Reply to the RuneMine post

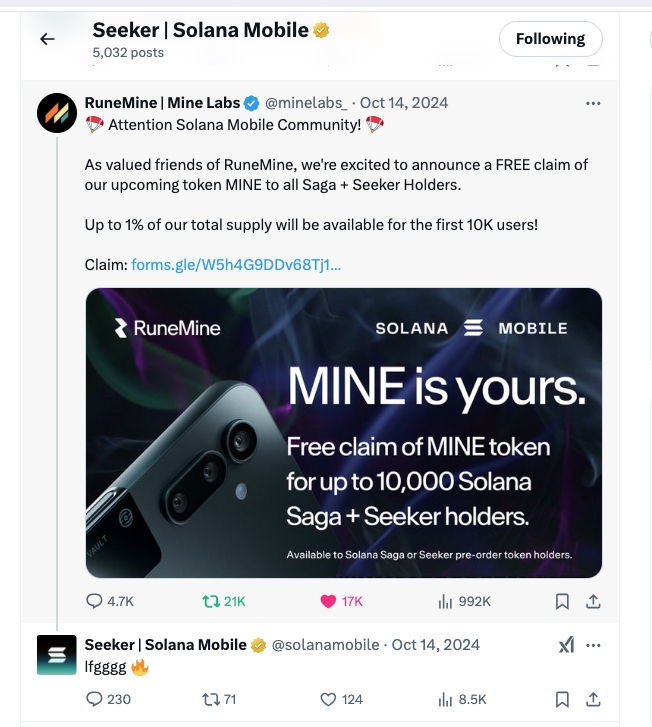95,601
